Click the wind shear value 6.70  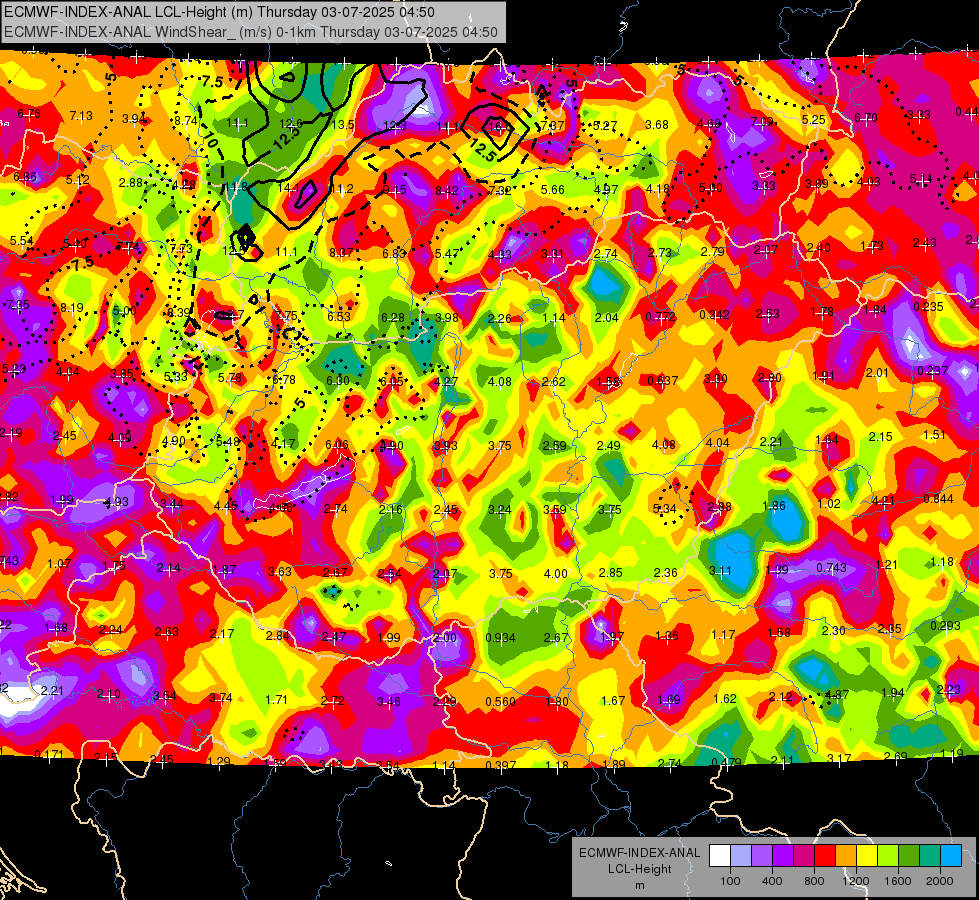(866, 117)
